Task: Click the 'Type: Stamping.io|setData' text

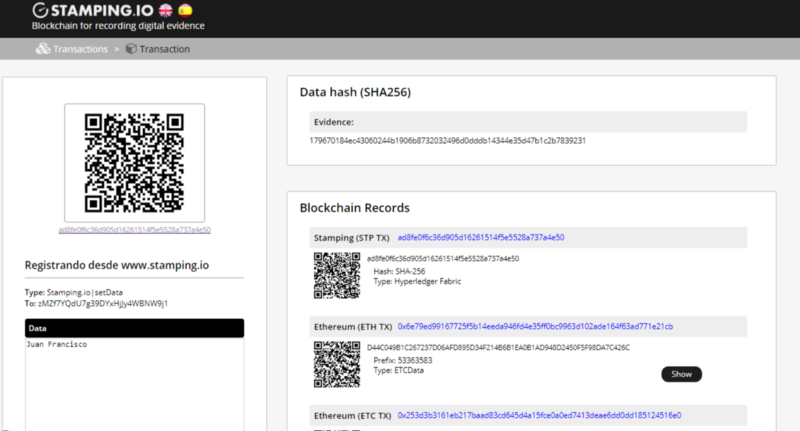Action: [73, 292]
